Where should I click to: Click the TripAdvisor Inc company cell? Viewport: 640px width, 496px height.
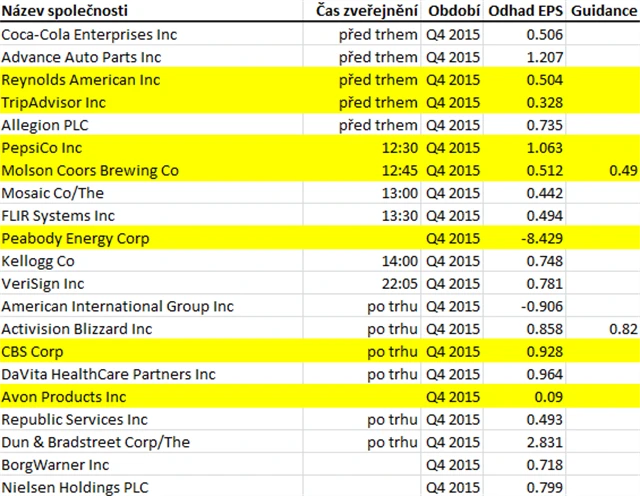pyautogui.click(x=54, y=102)
